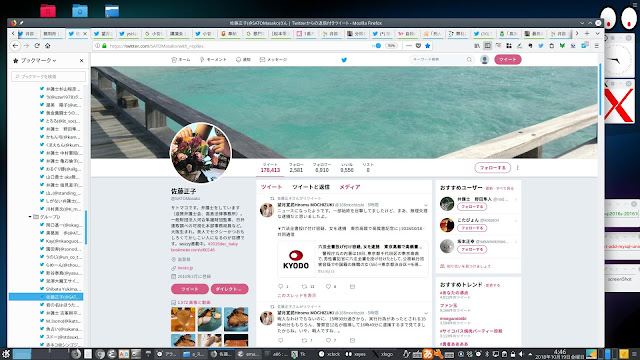Collapse the グループD bookmark folder
Screen dimensions: 640x360
(30, 217)
